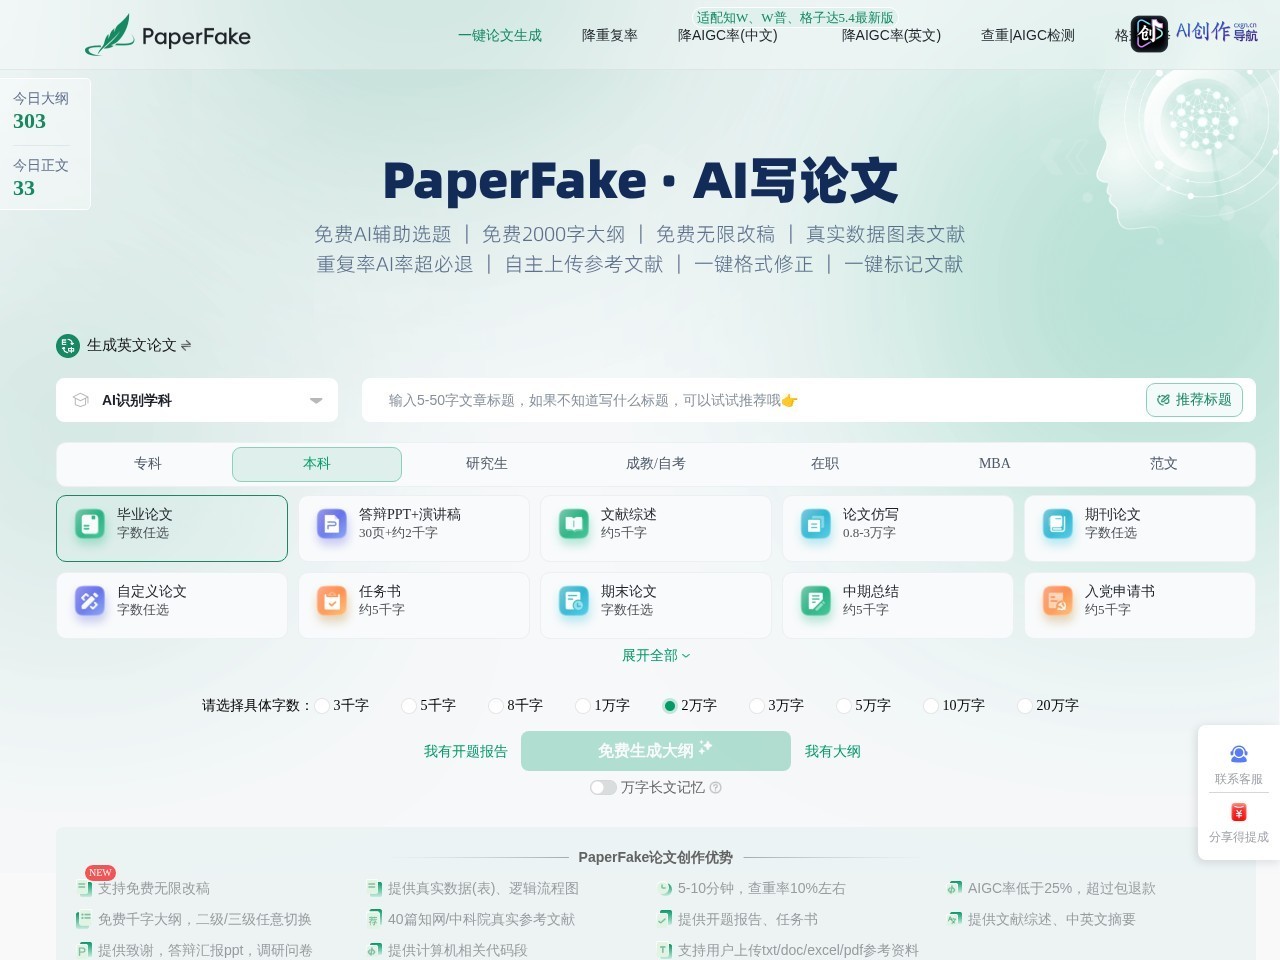Switch to the MBA tab
This screenshot has width=1280, height=960.
pyautogui.click(x=995, y=464)
